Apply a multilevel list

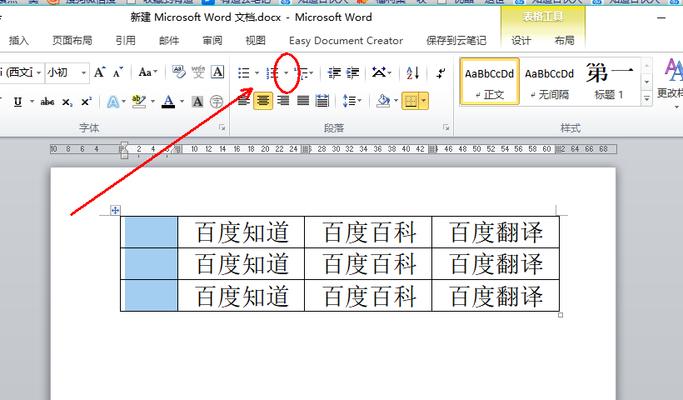pyautogui.click(x=301, y=73)
